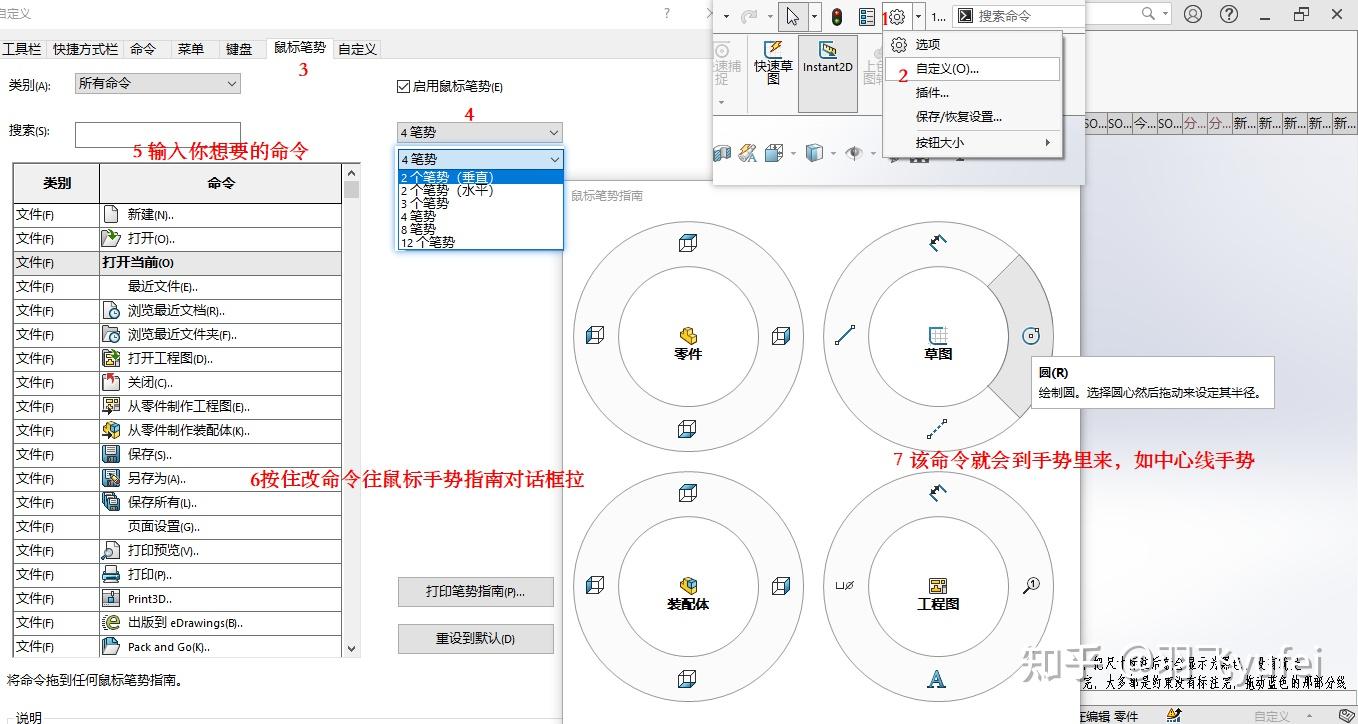Click the 命令 column header
Screen dimensions: 1358x724
[220, 183]
